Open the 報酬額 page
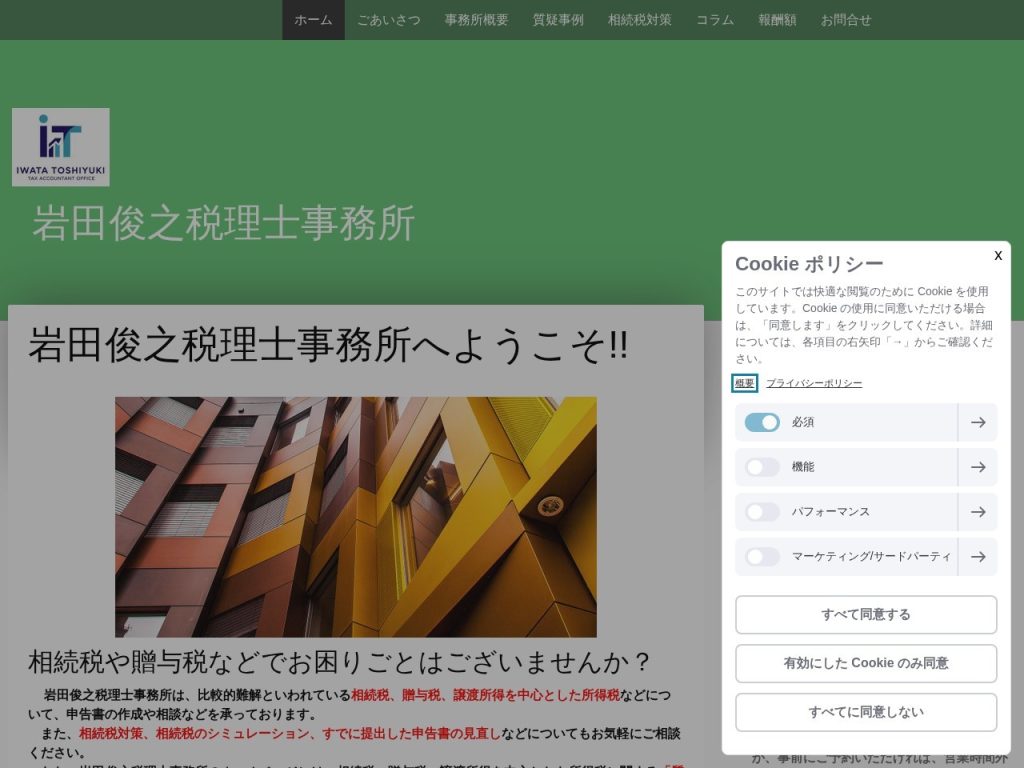The width and height of the screenshot is (1024, 768). tap(776, 20)
